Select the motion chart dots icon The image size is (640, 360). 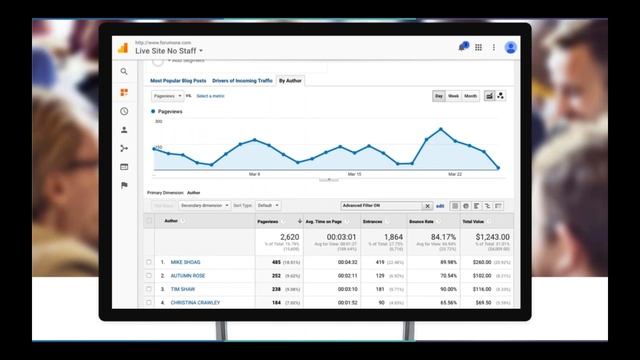click(x=500, y=96)
